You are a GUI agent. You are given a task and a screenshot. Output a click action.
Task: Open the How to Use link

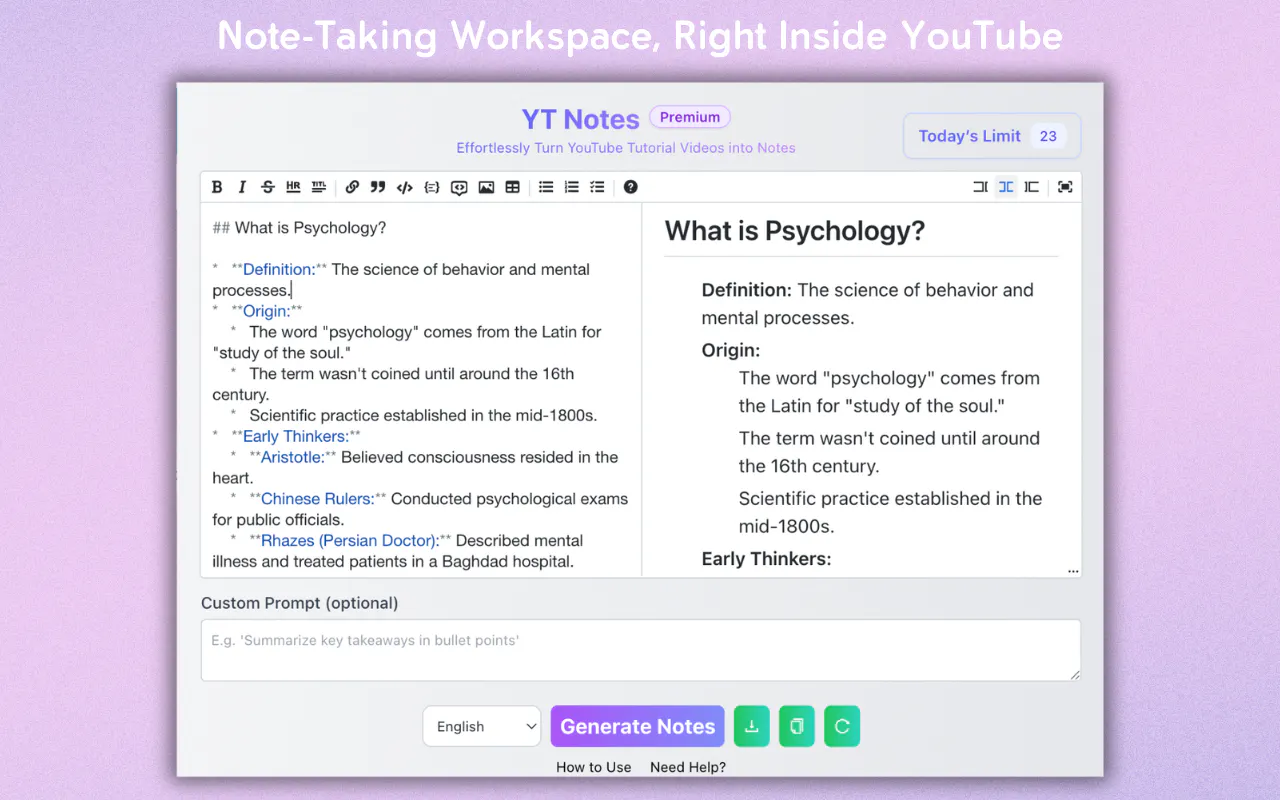point(594,767)
